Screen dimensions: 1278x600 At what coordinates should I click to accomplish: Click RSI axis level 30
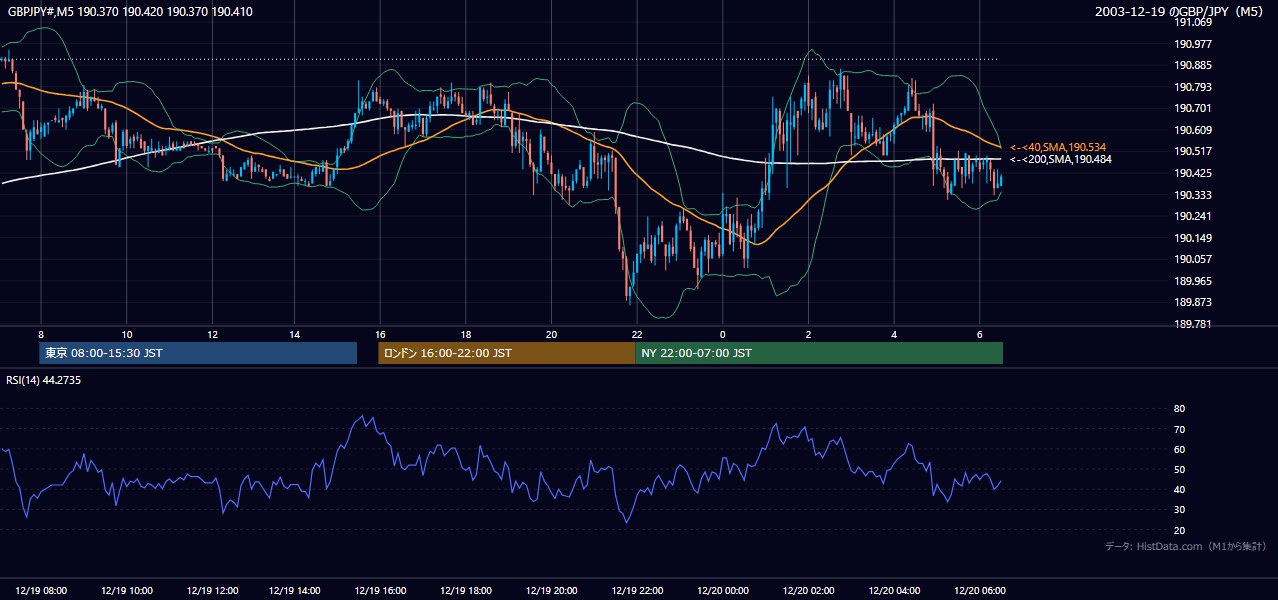coord(1179,510)
